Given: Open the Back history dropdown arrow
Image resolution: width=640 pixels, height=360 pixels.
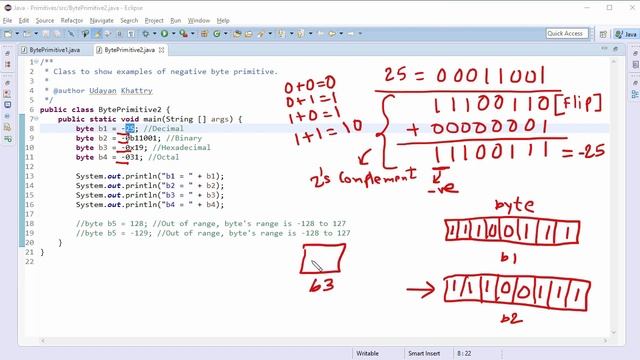Looking at the screenshot, I should tap(341, 34).
